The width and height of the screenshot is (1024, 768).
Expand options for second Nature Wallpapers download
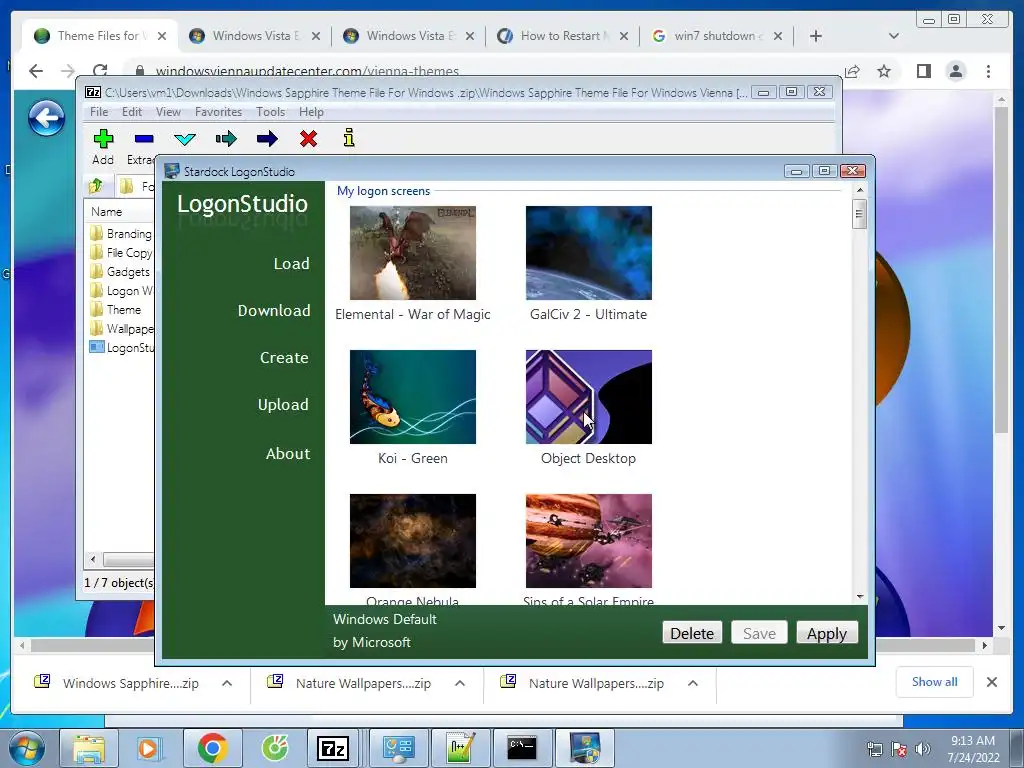point(693,683)
